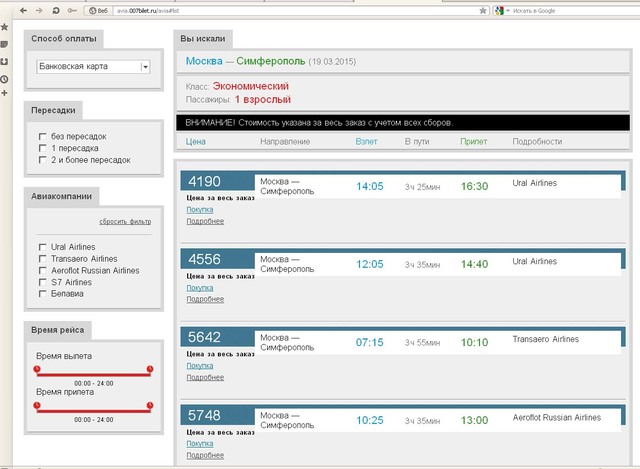
Task: Click the '3ч 55мин' duration text
Action: [x=422, y=343]
